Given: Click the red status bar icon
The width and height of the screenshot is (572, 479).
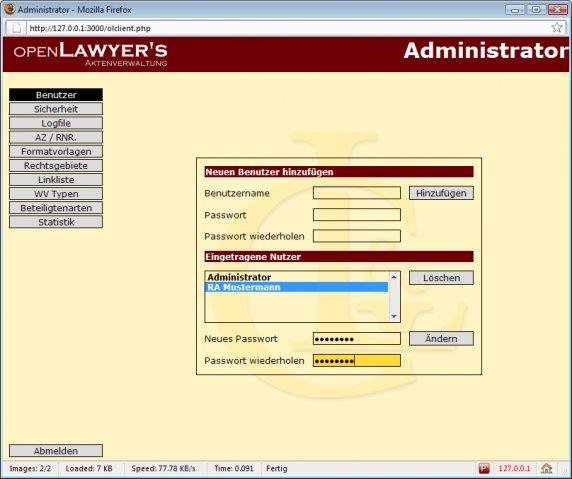Looking at the screenshot, I should click(484, 468).
